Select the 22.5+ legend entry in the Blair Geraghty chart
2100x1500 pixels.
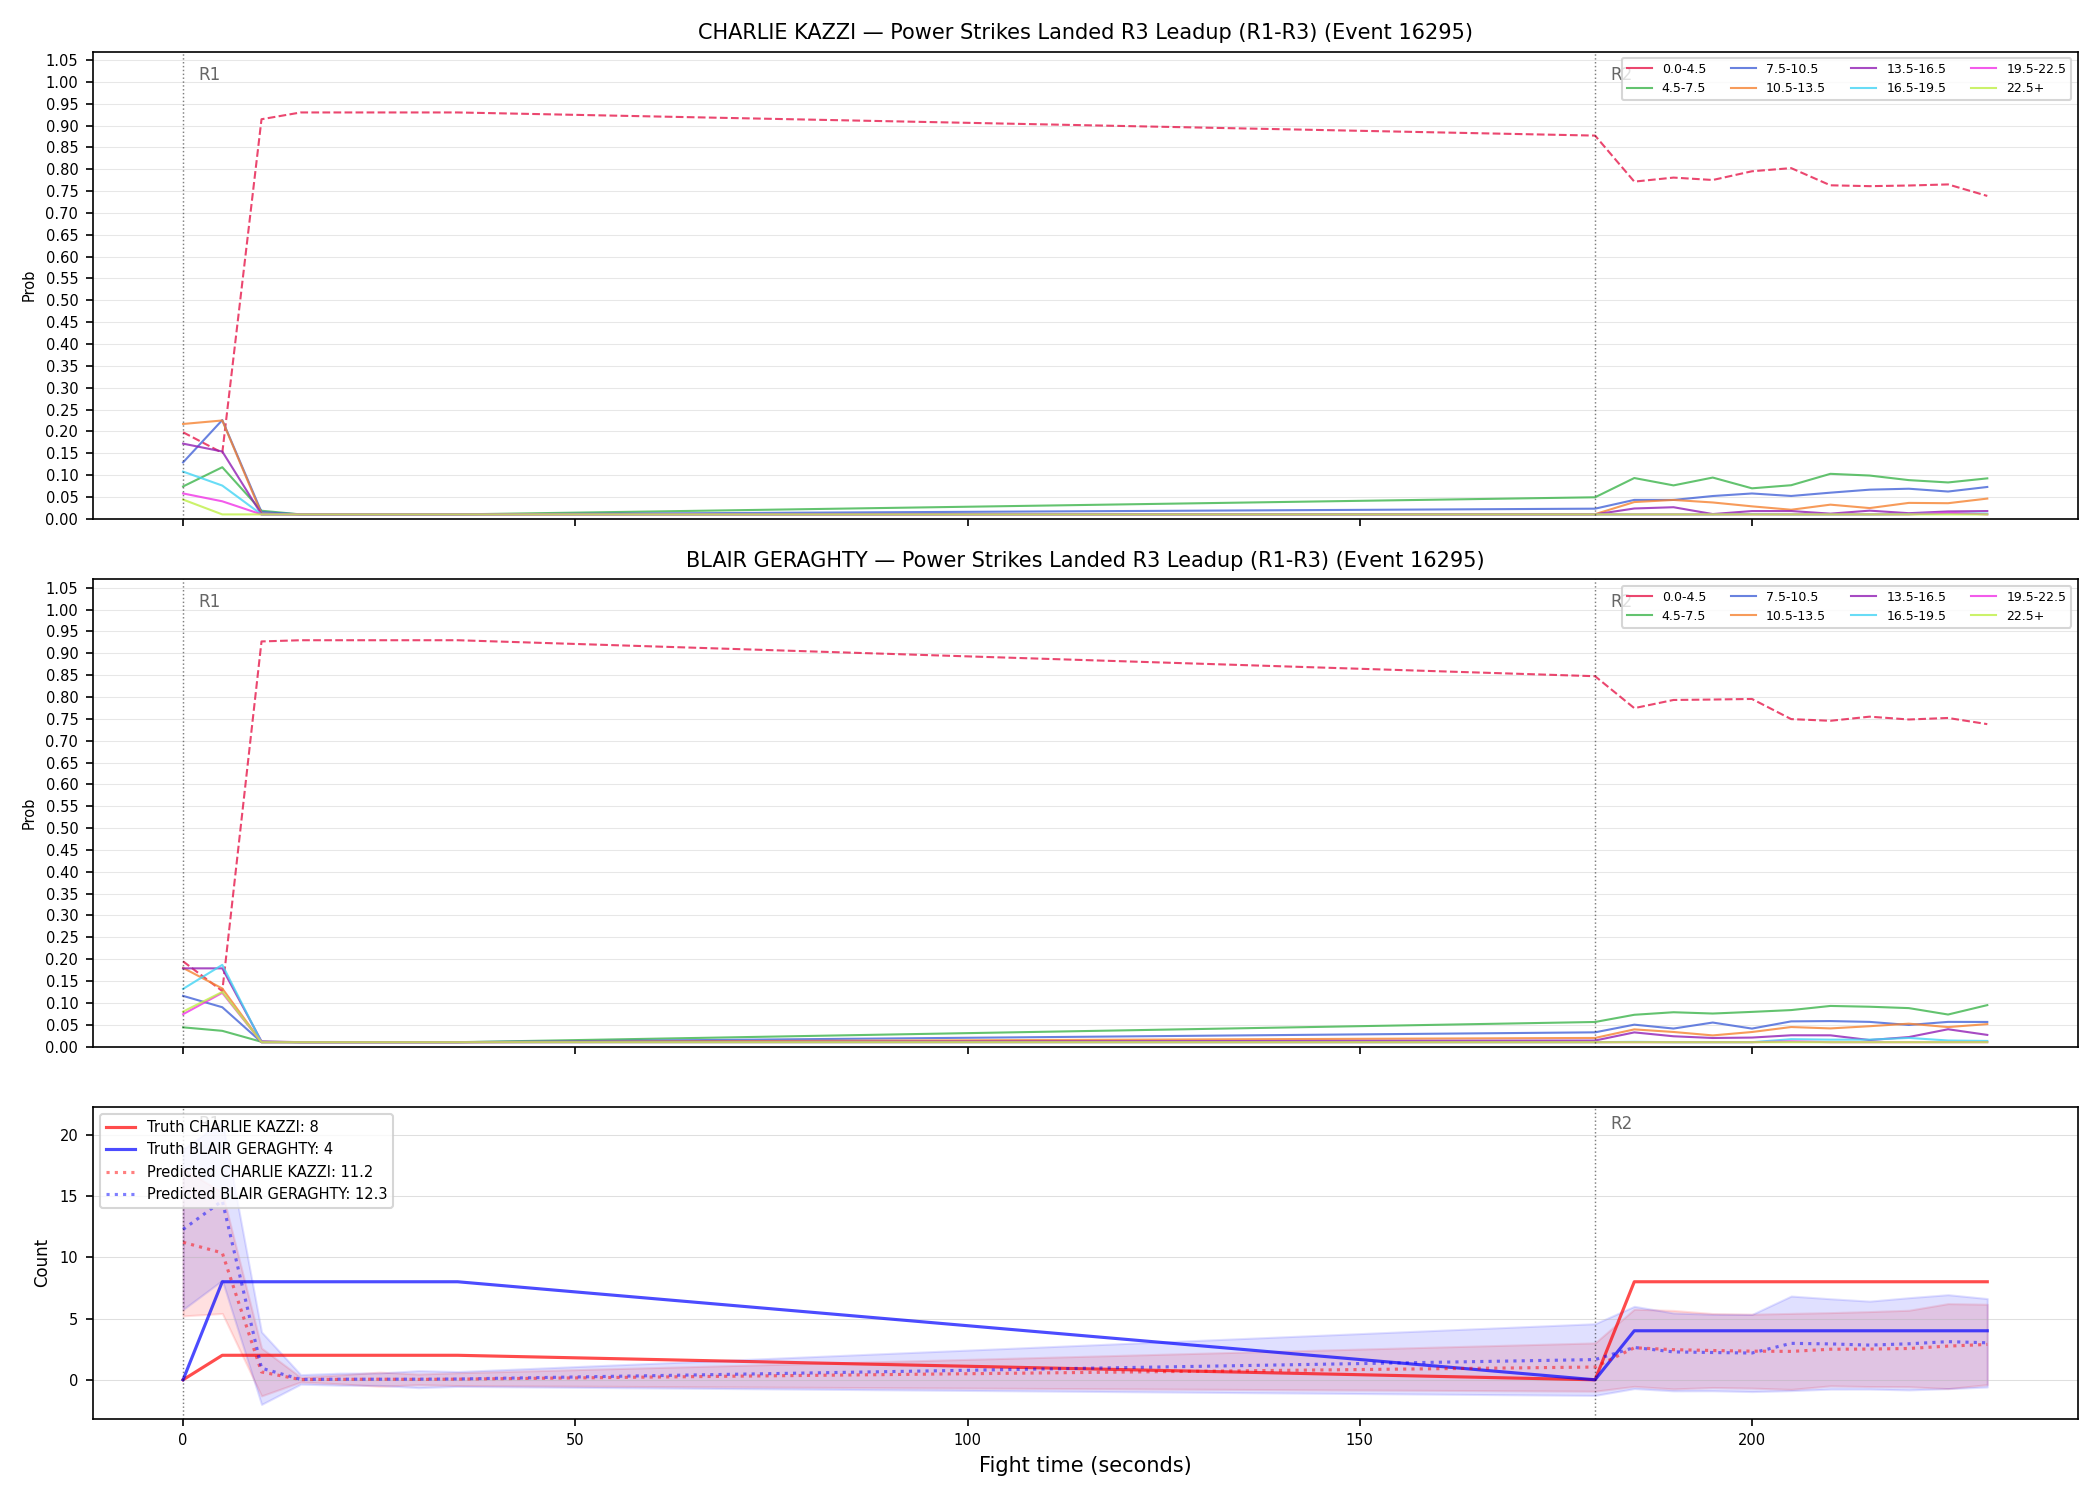2008,616
